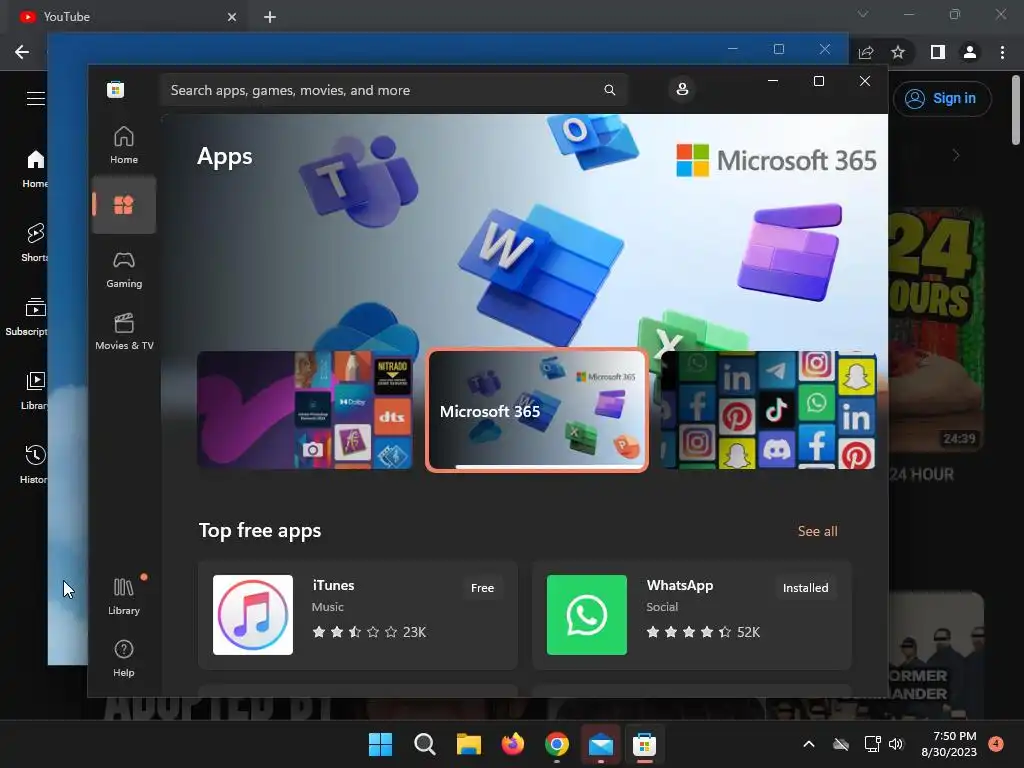Image resolution: width=1024 pixels, height=768 pixels.
Task: Click the iTunes star rating 23K
Action: (x=369, y=632)
